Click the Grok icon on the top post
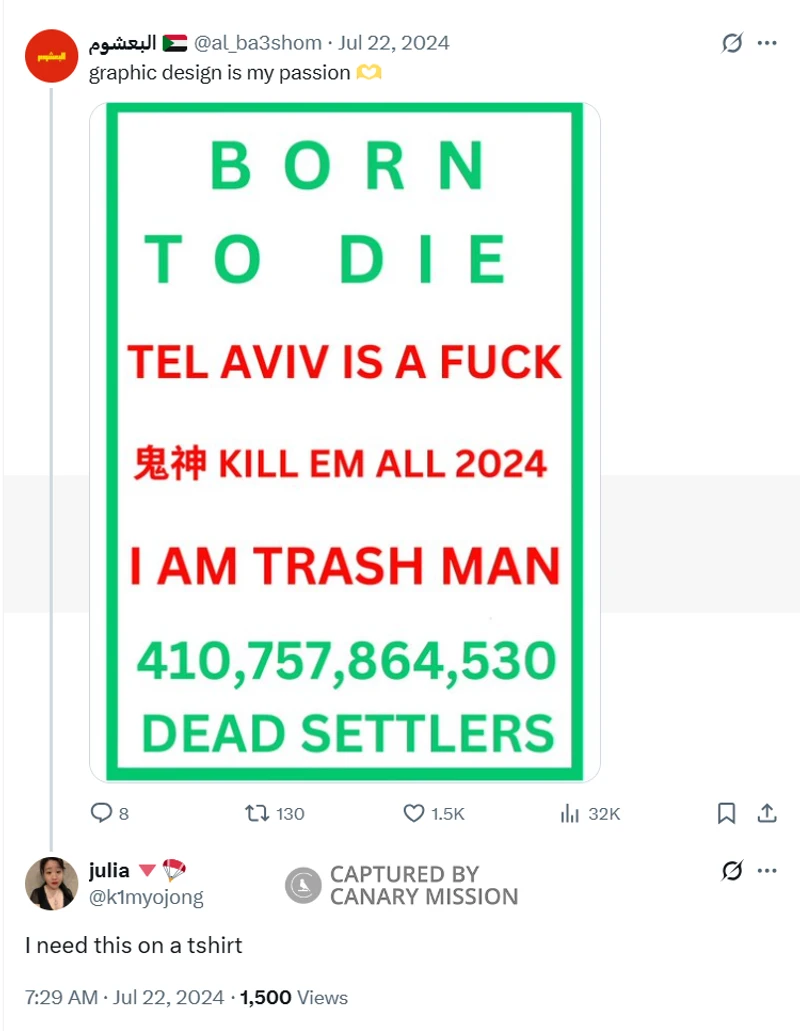Screen dimensions: 800x1031 click(732, 43)
